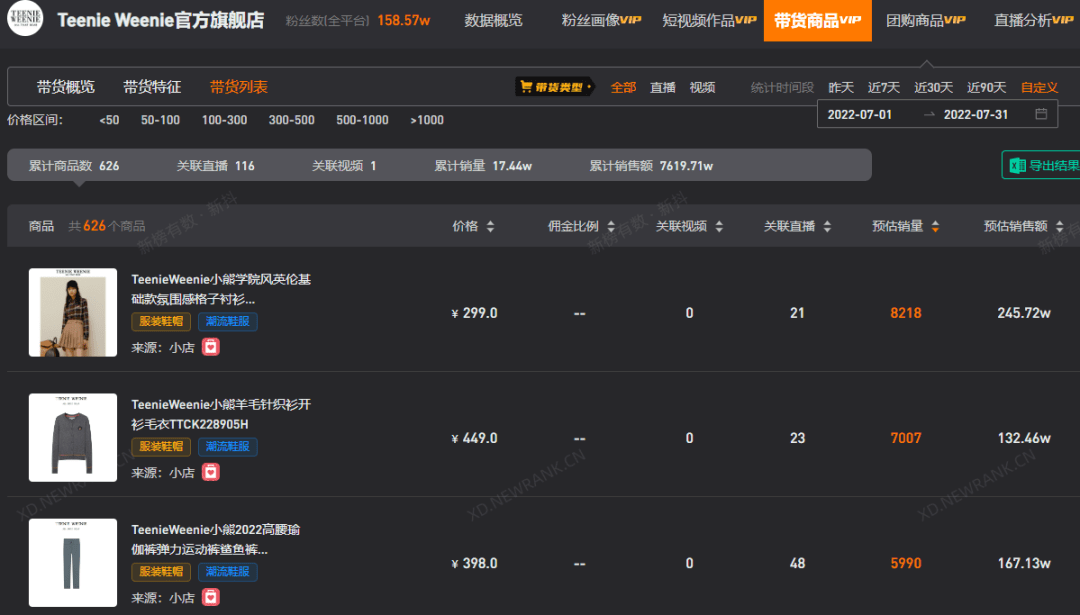Click estimated revenue 167.13w
This screenshot has height=615, width=1080.
pyautogui.click(x=1024, y=564)
